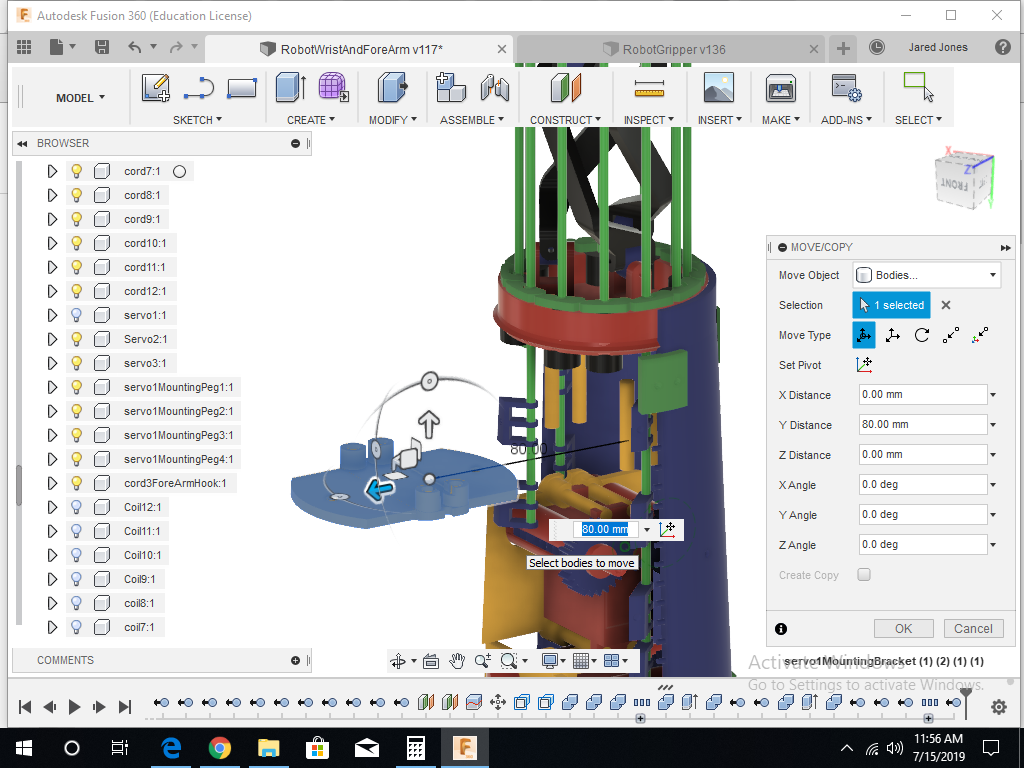Select Free Move type icon

coord(863,335)
